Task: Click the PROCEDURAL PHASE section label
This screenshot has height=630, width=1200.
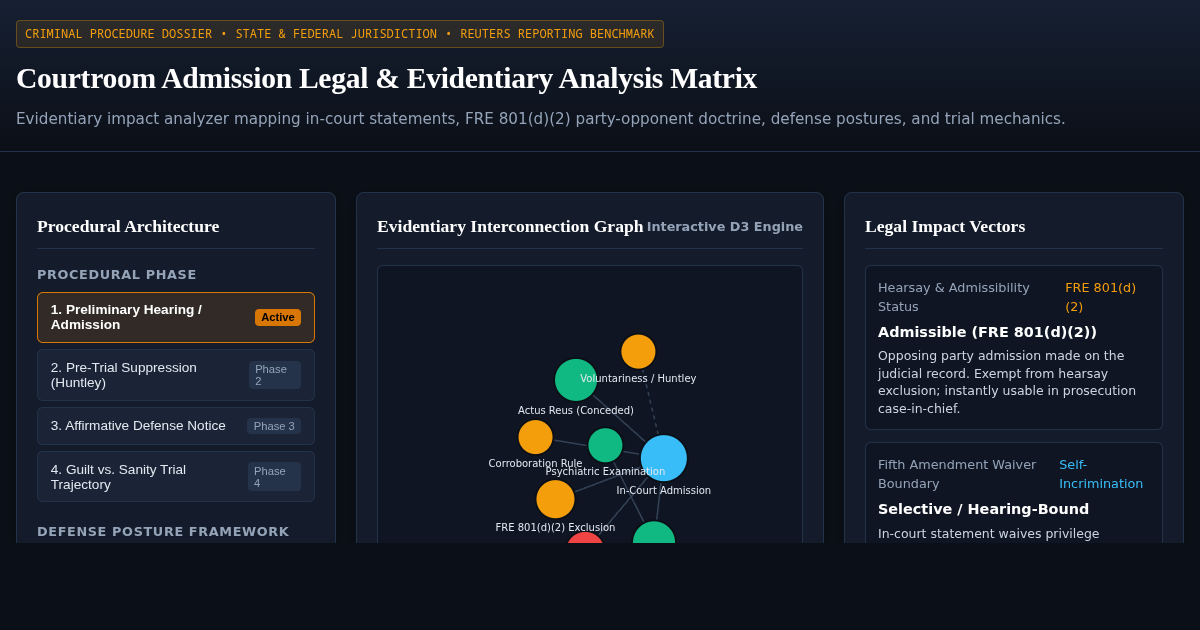Action: click(117, 275)
